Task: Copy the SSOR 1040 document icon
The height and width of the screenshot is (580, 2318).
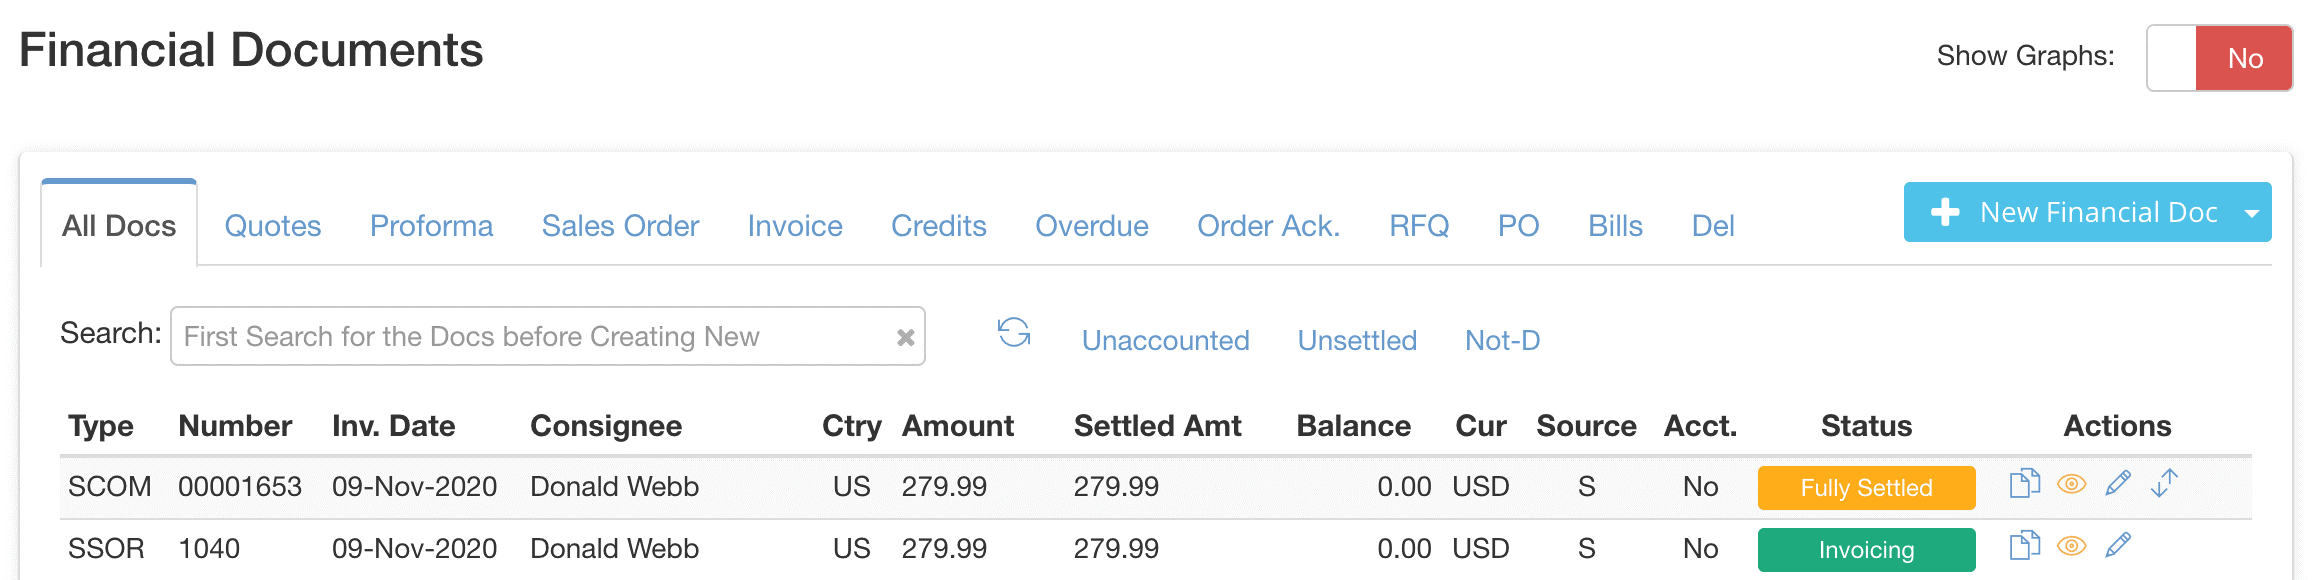Action: (x=2024, y=546)
